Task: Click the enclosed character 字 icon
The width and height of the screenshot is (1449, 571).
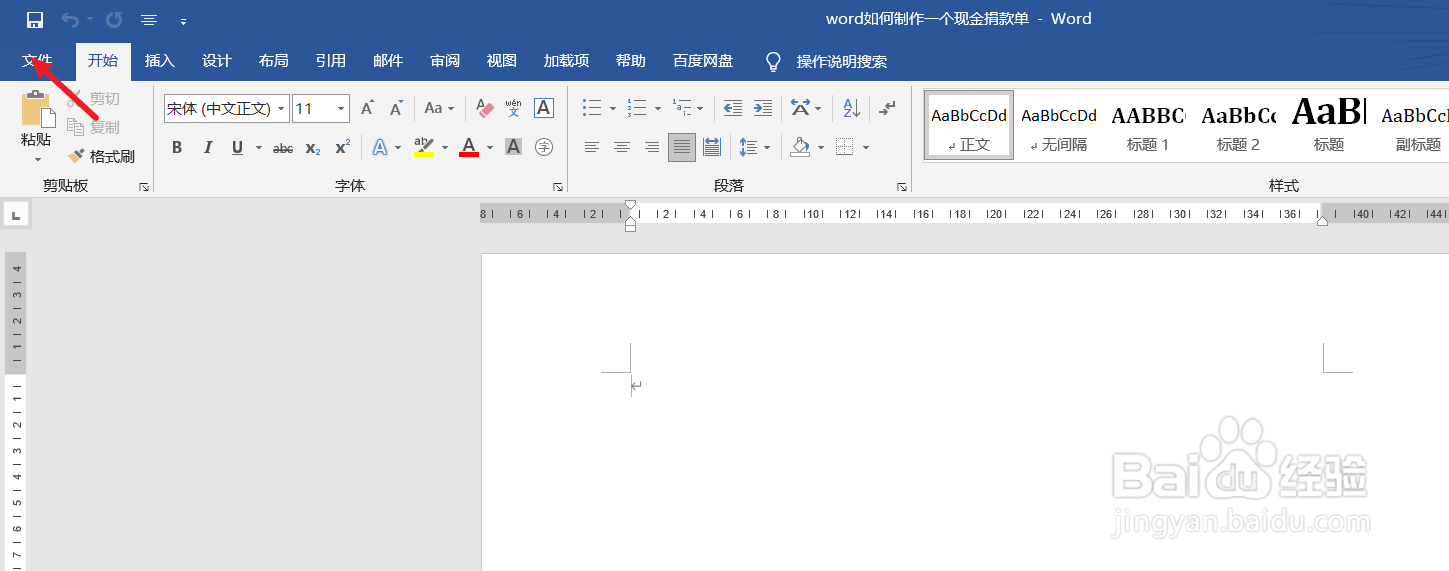Action: coord(544,148)
